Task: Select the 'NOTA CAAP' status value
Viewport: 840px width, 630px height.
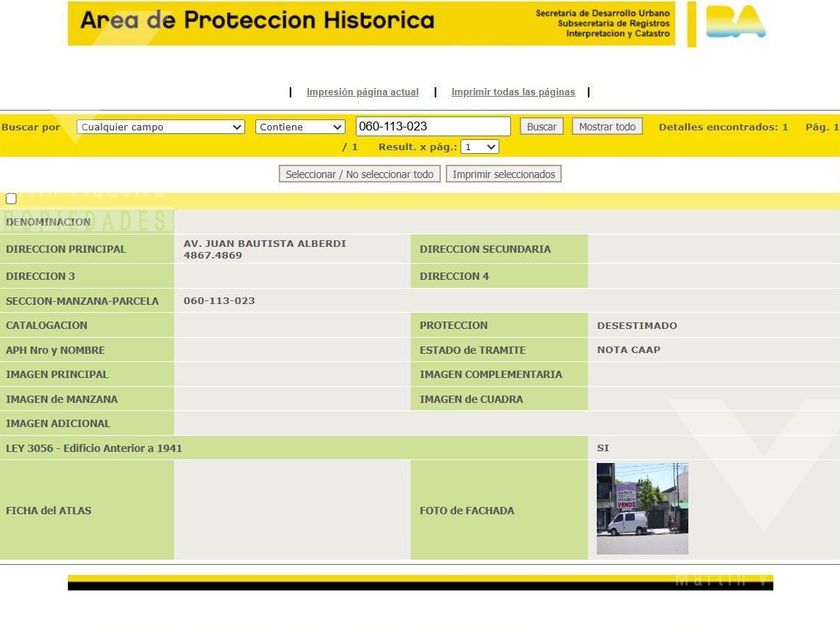Action: tap(628, 350)
